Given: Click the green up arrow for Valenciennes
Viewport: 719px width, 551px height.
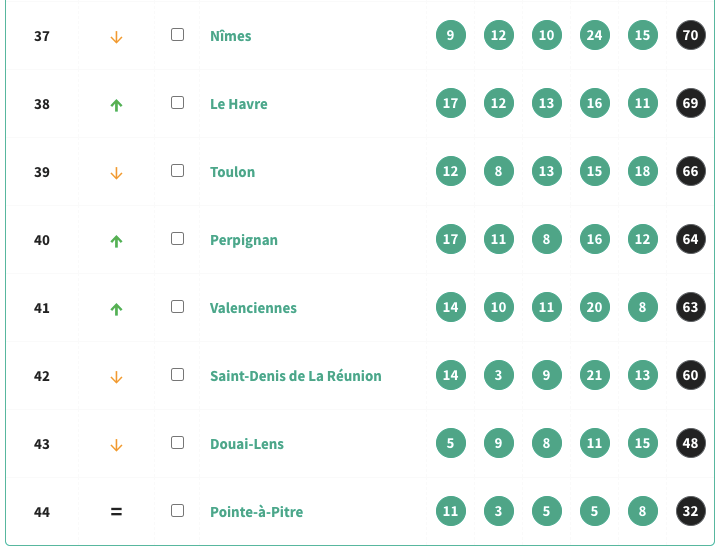Looking at the screenshot, I should (116, 309).
